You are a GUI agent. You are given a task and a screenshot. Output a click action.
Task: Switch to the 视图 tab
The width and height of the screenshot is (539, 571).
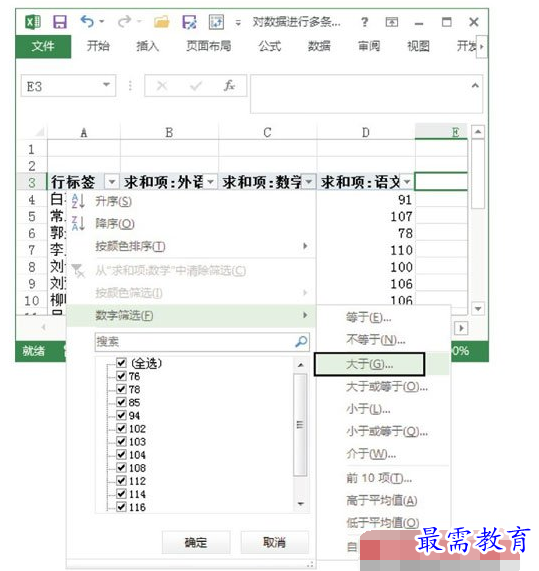click(x=418, y=46)
